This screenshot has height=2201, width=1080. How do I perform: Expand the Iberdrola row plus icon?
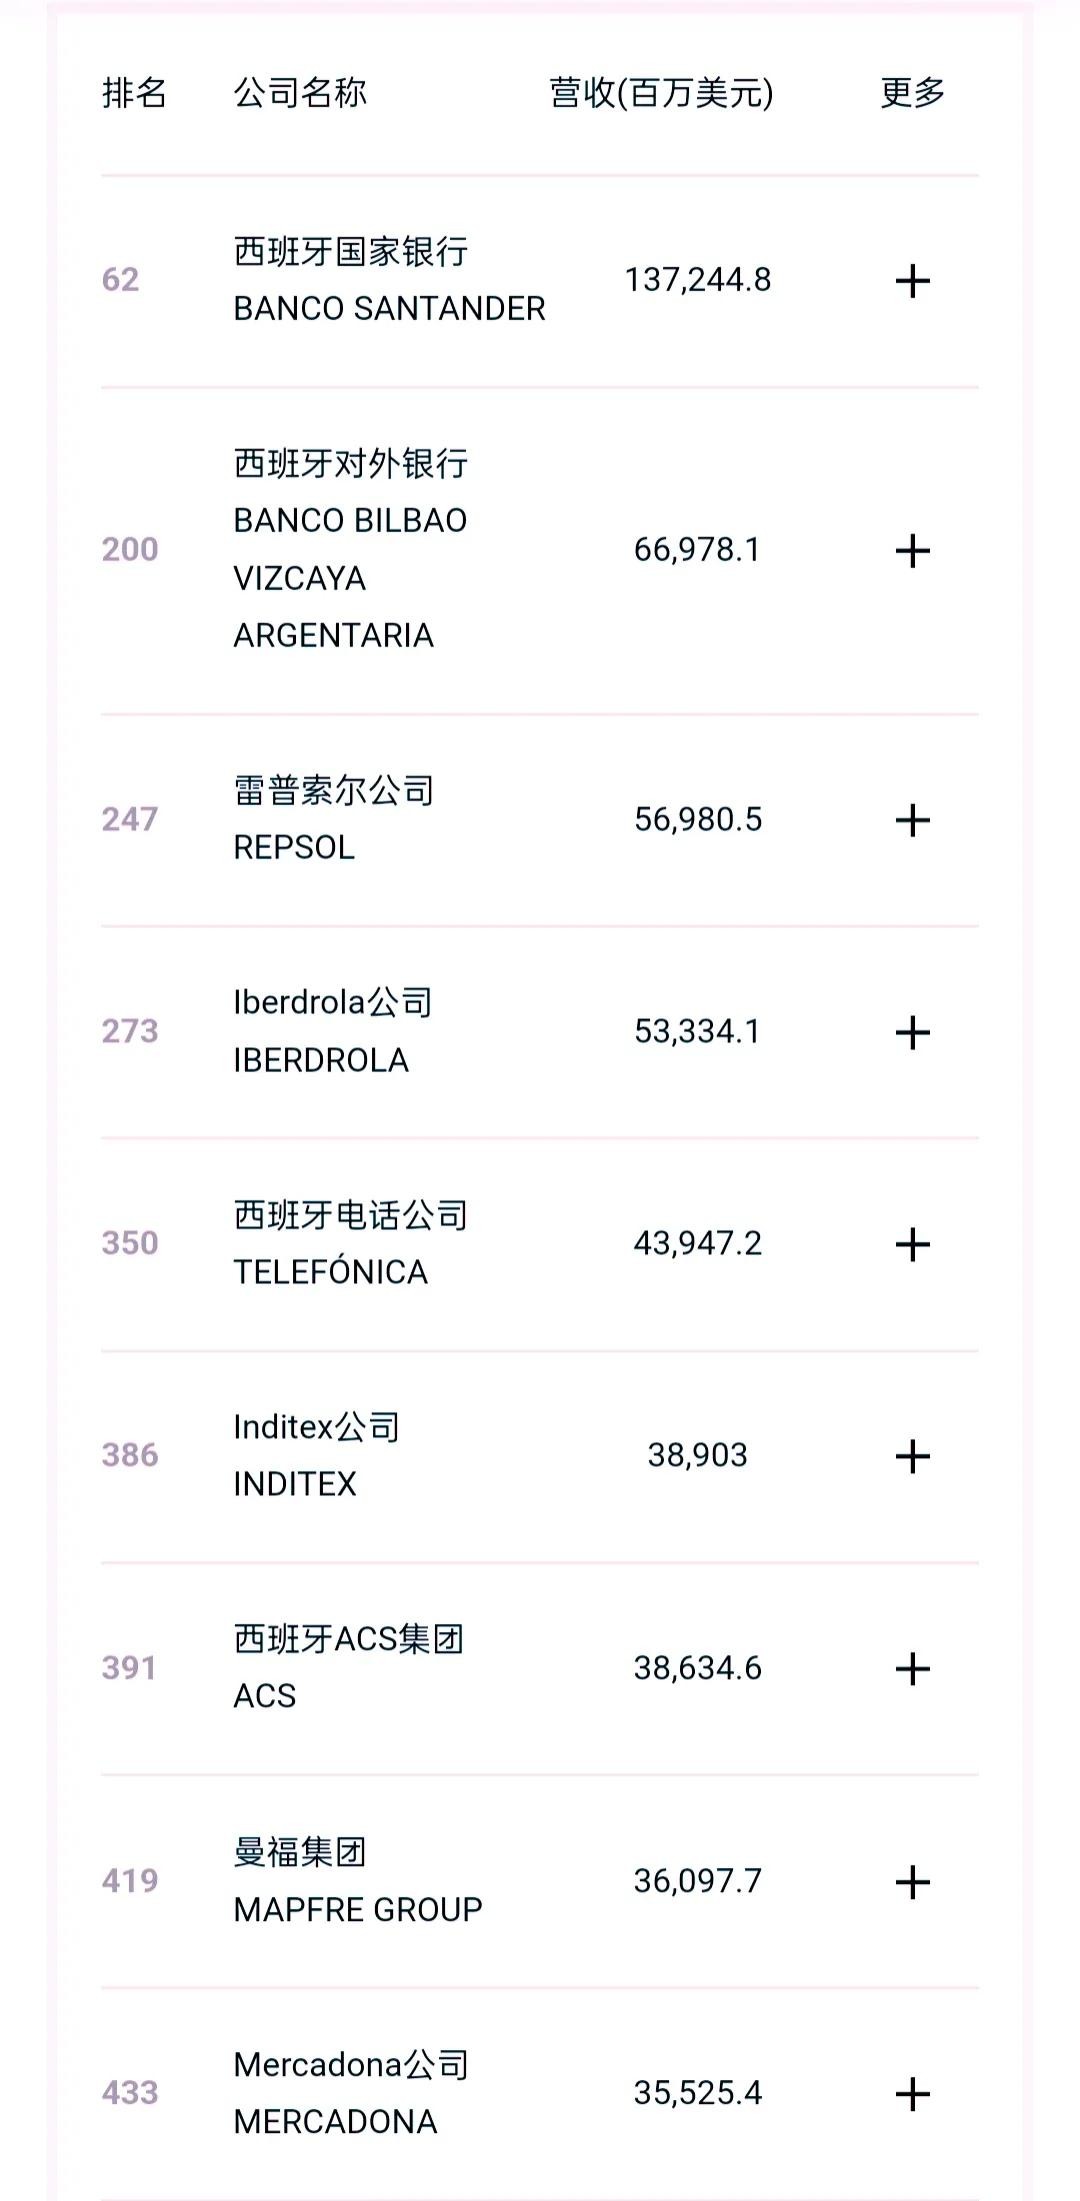click(912, 1033)
